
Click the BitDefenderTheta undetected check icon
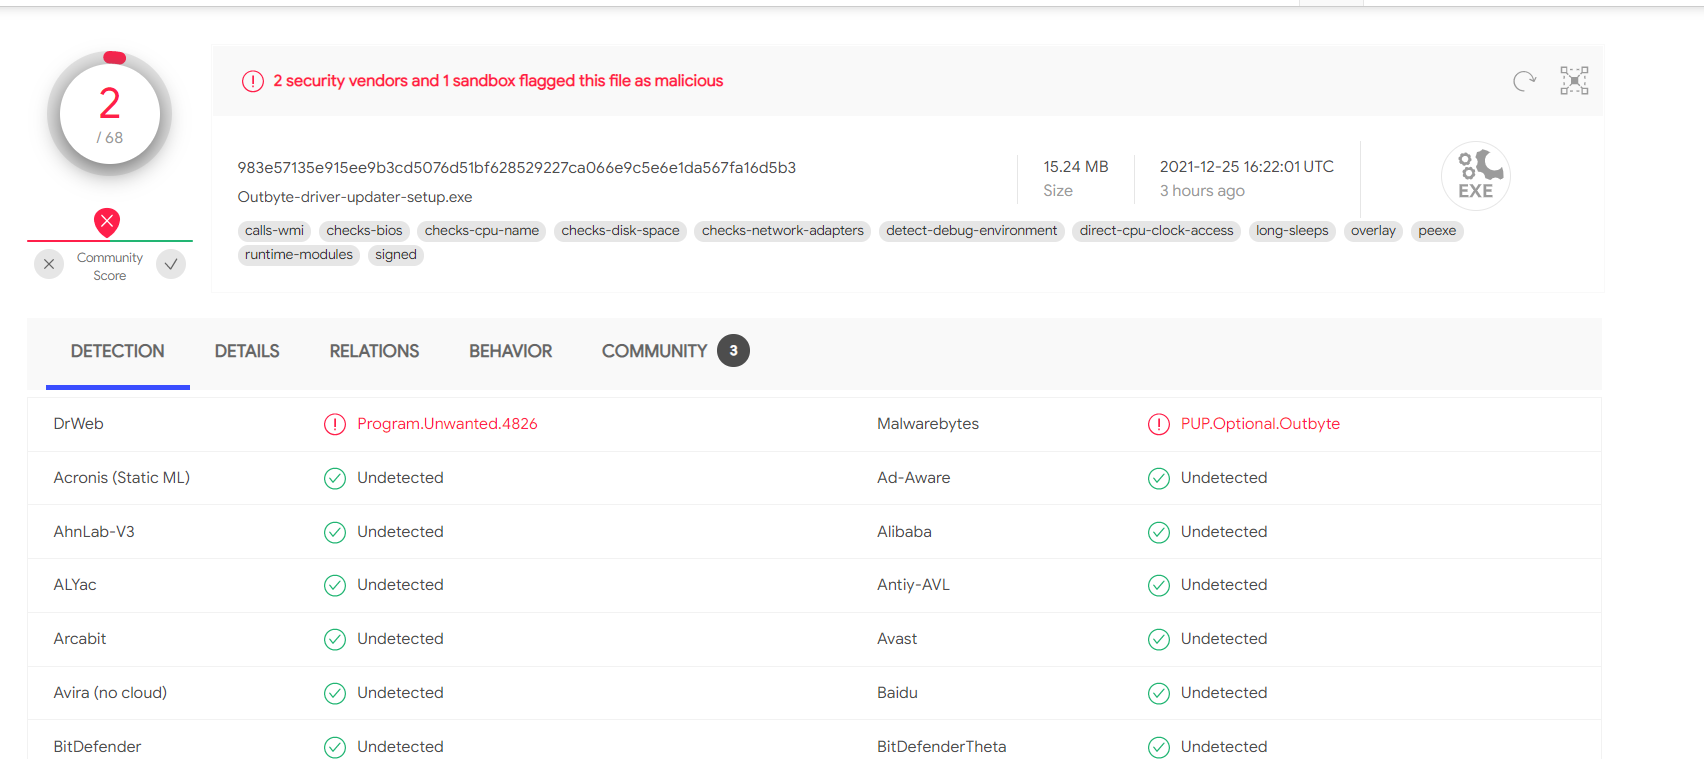1159,747
